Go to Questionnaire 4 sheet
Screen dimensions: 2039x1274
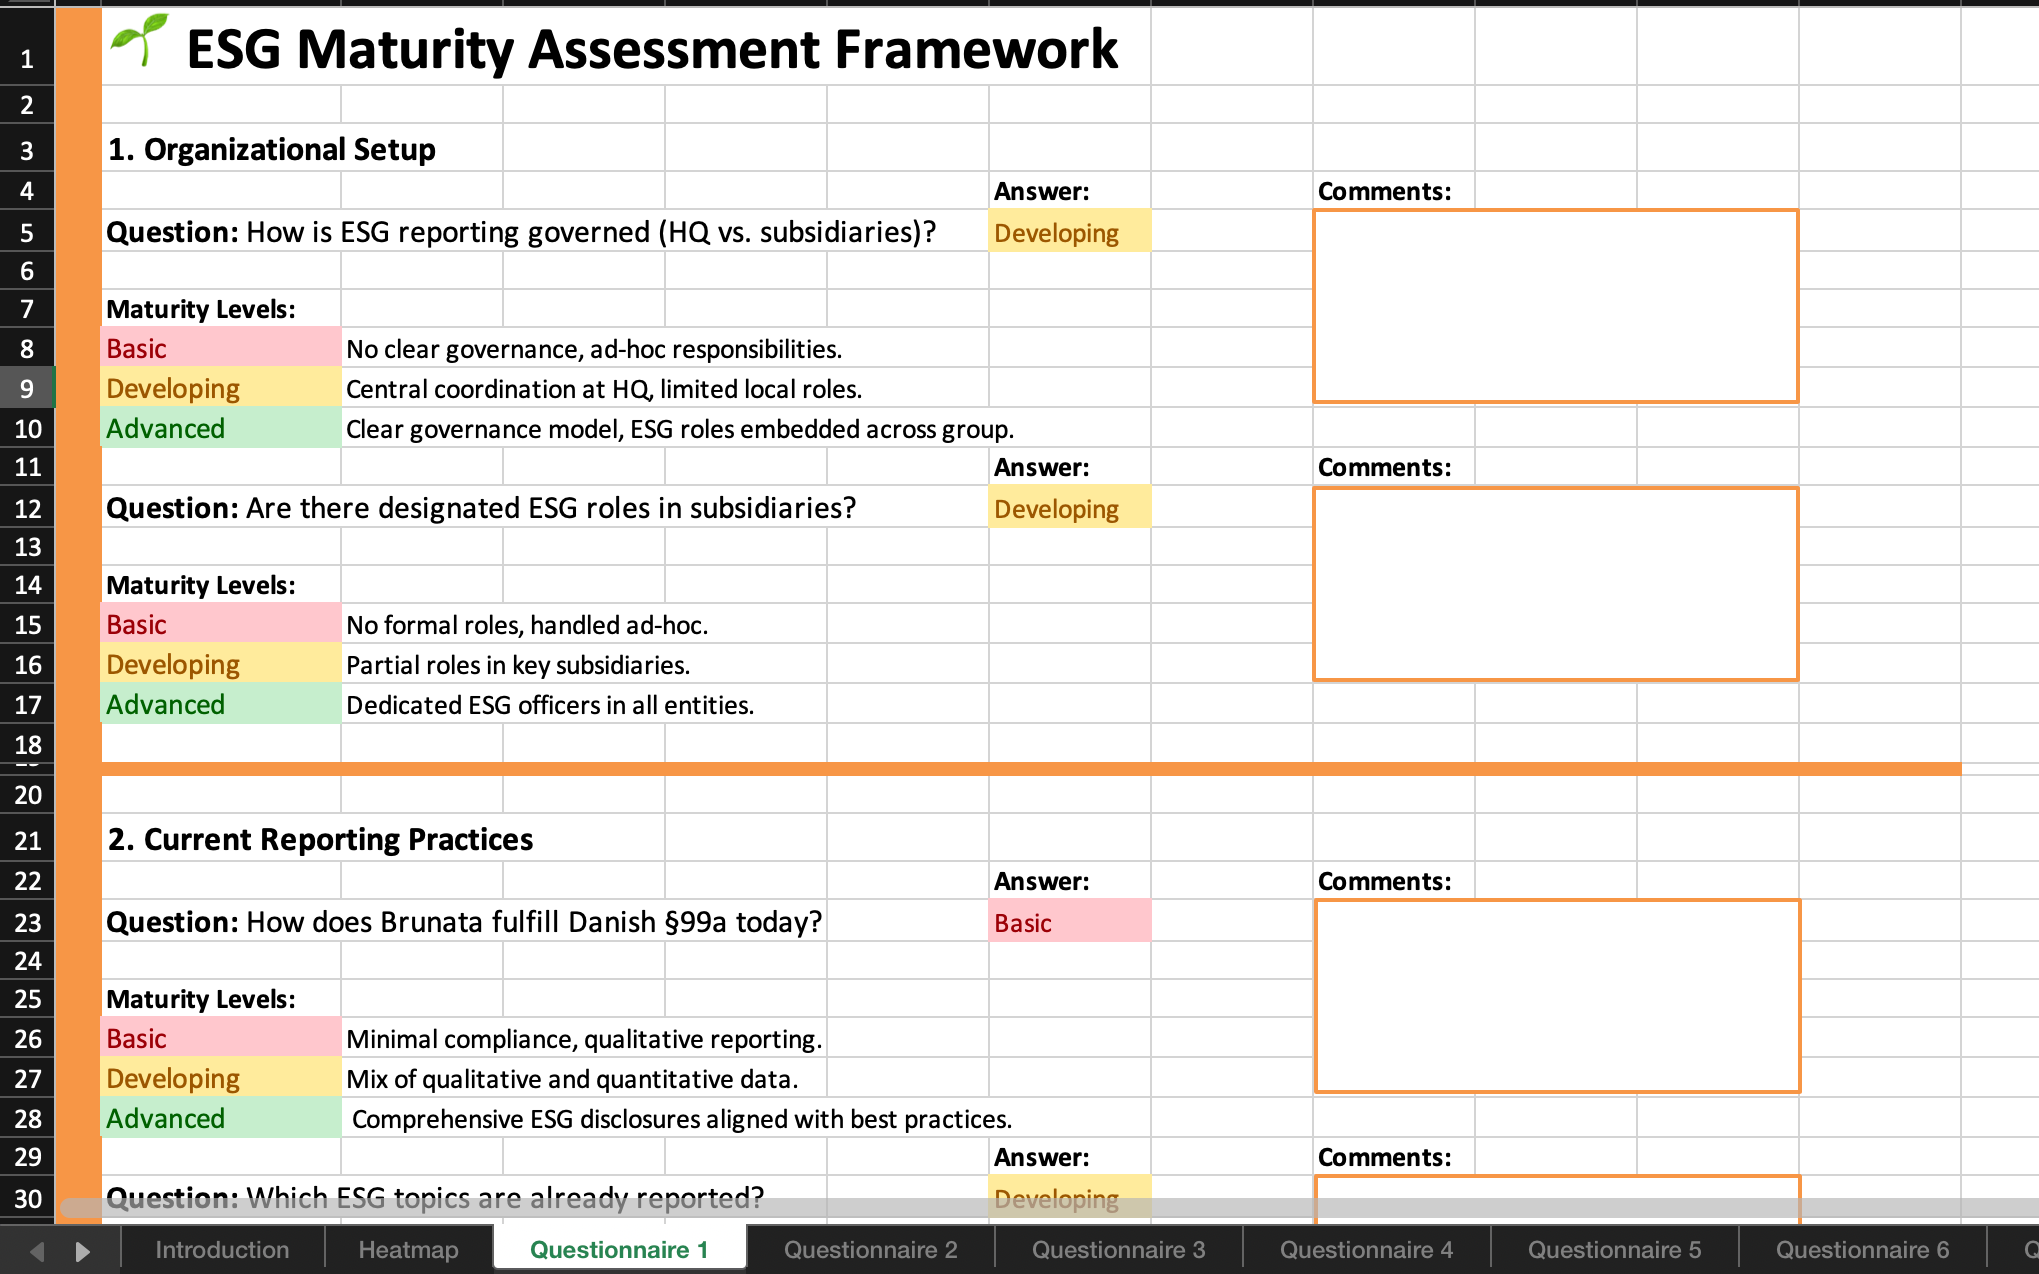click(x=1366, y=1250)
